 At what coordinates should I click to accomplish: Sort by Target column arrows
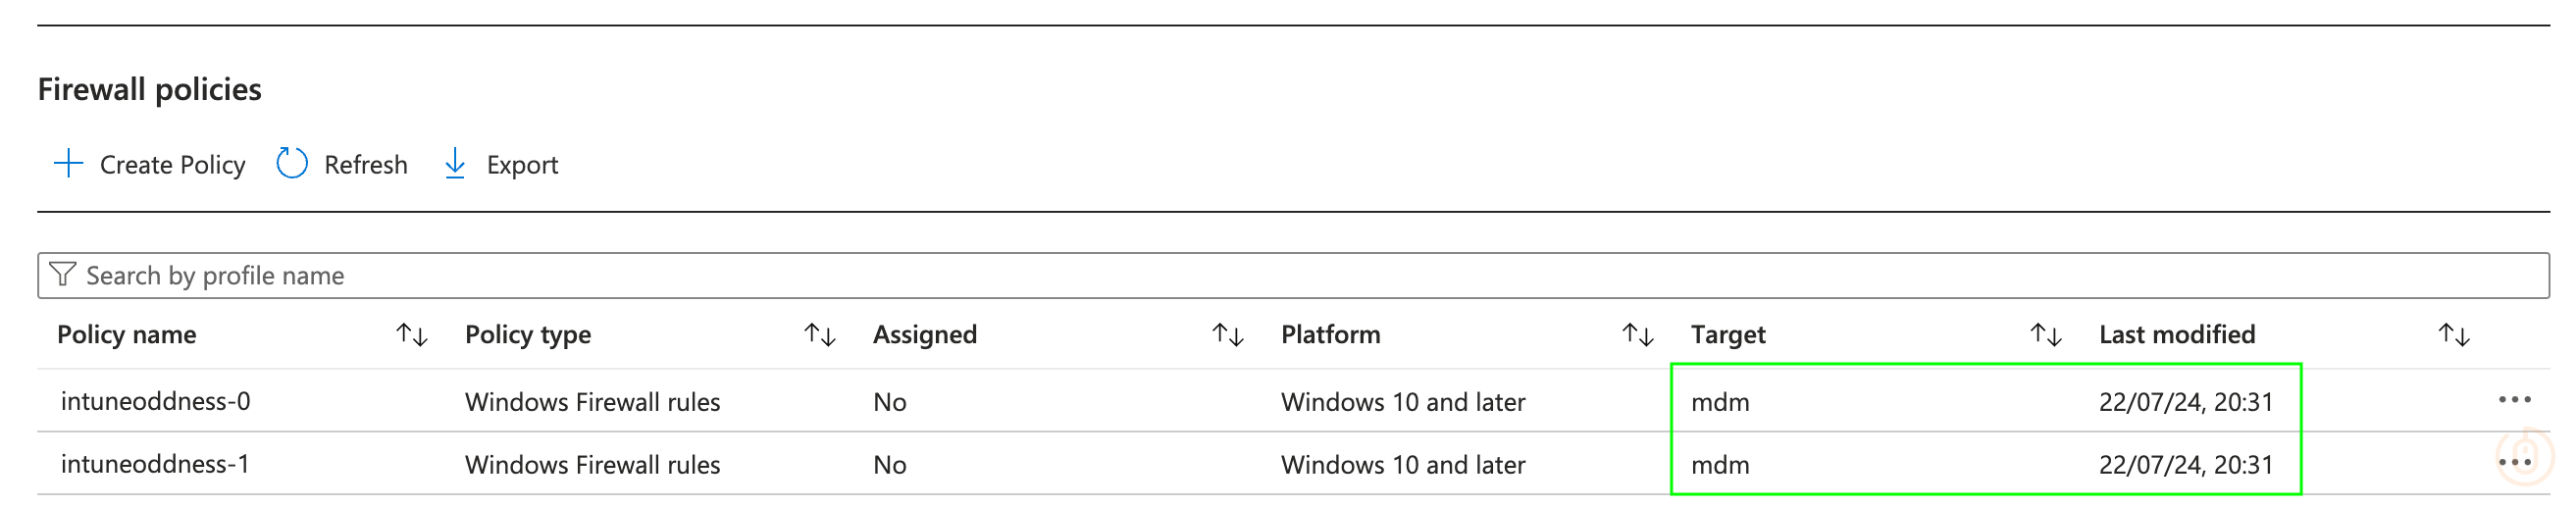2046,334
